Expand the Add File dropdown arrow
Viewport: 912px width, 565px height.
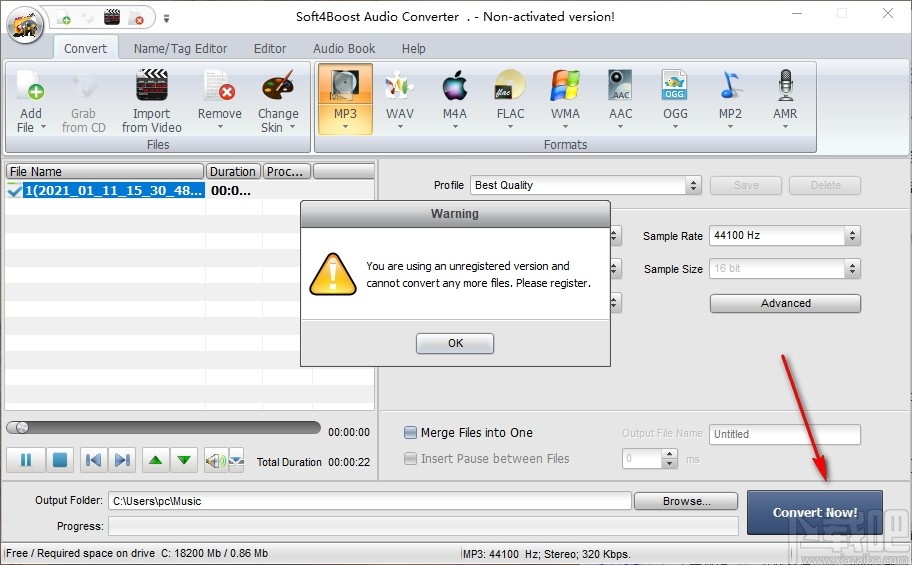click(x=43, y=127)
